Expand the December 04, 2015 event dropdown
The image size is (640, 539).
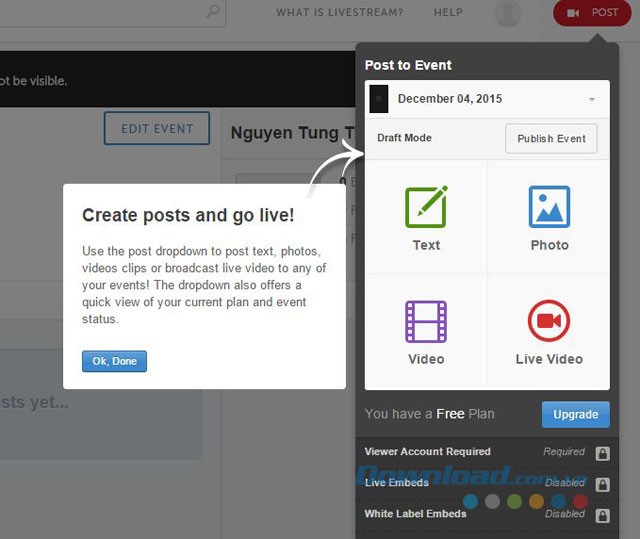(x=591, y=100)
